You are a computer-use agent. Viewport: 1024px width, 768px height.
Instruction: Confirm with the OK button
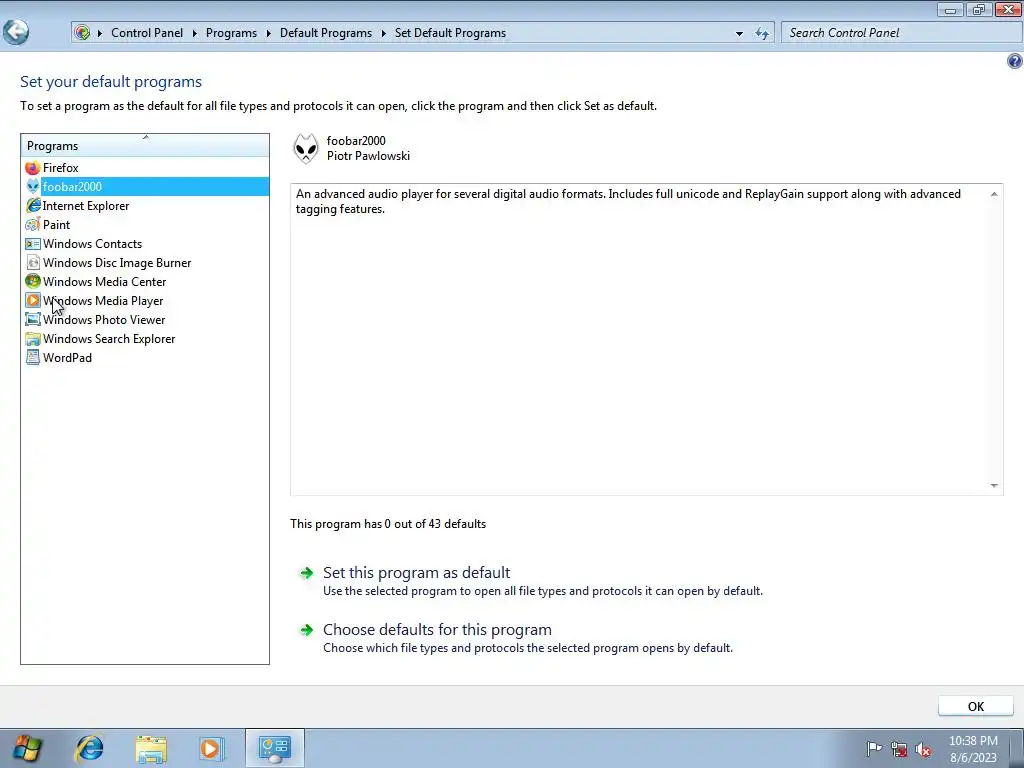coord(976,707)
